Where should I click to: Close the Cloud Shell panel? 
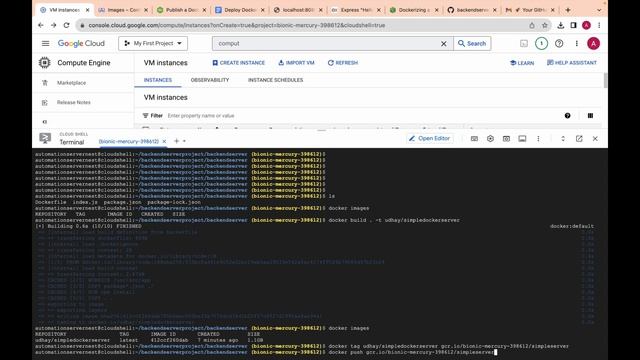tap(595, 139)
